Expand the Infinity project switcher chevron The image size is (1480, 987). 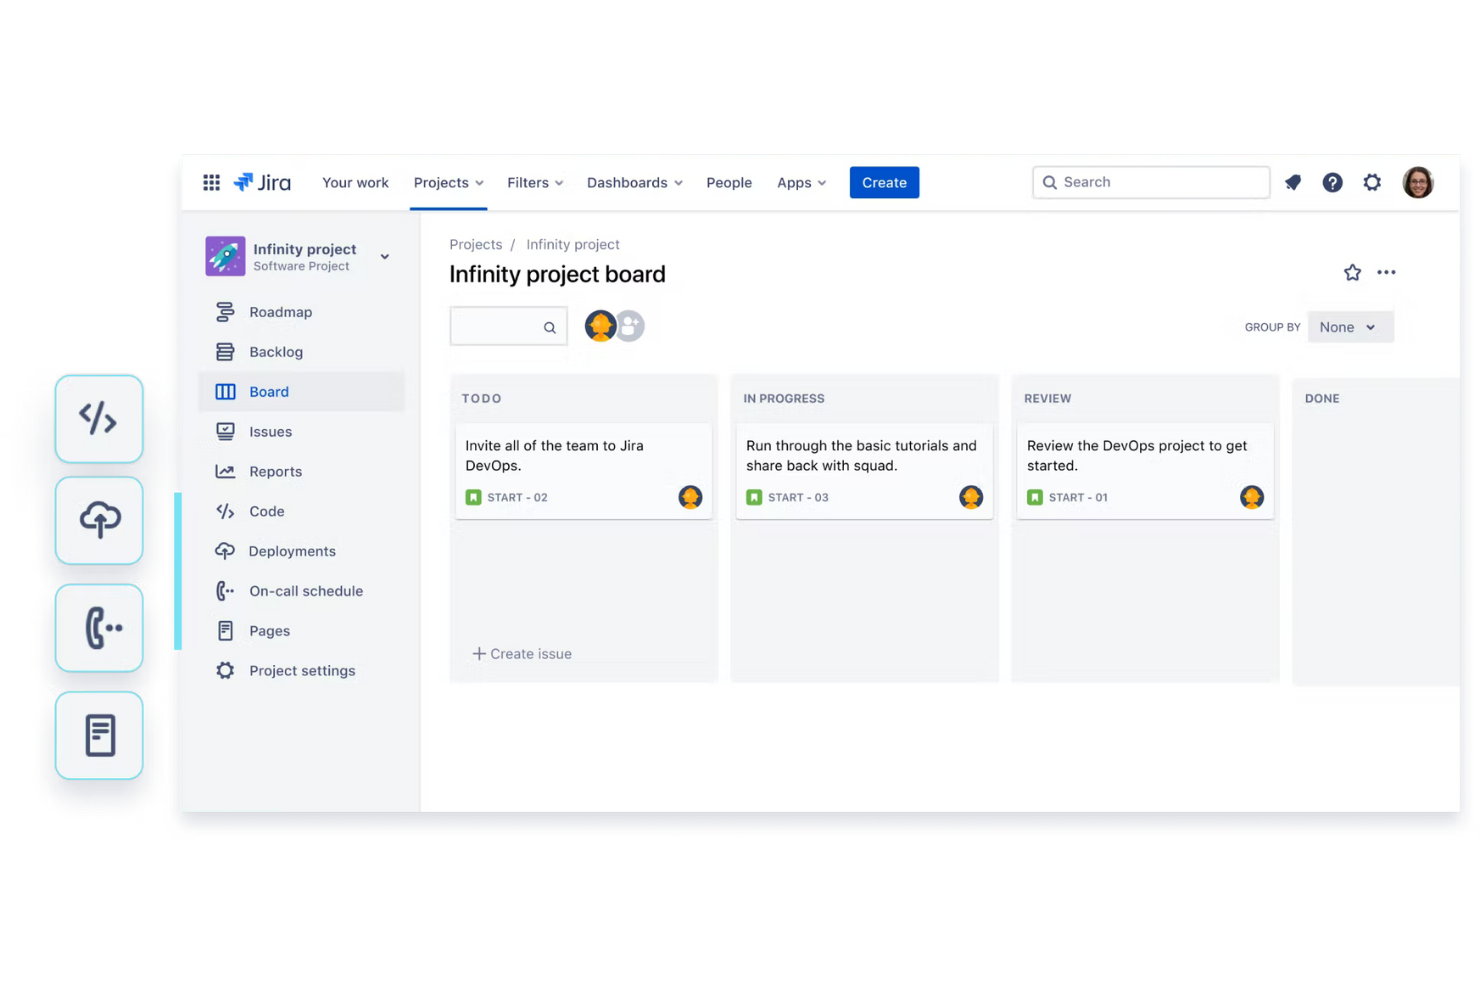384,256
